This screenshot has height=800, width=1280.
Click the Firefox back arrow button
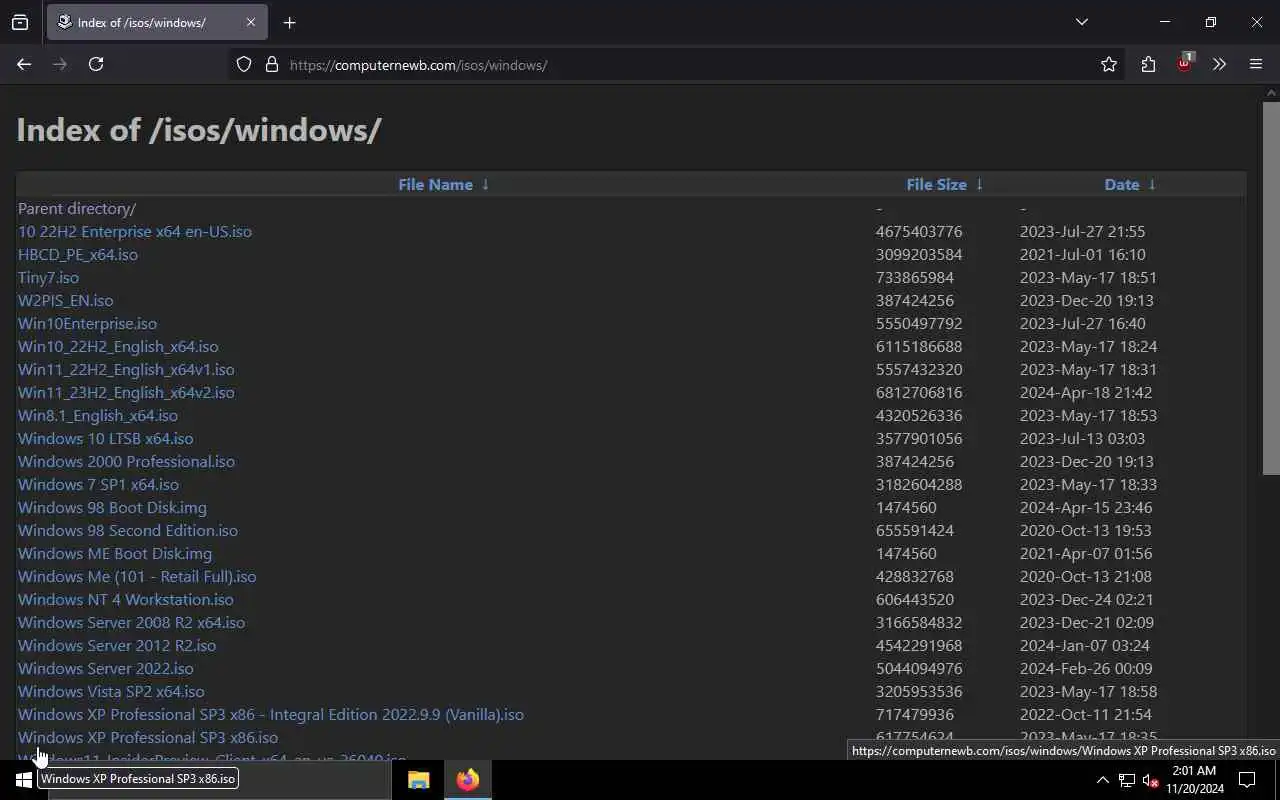[24, 64]
